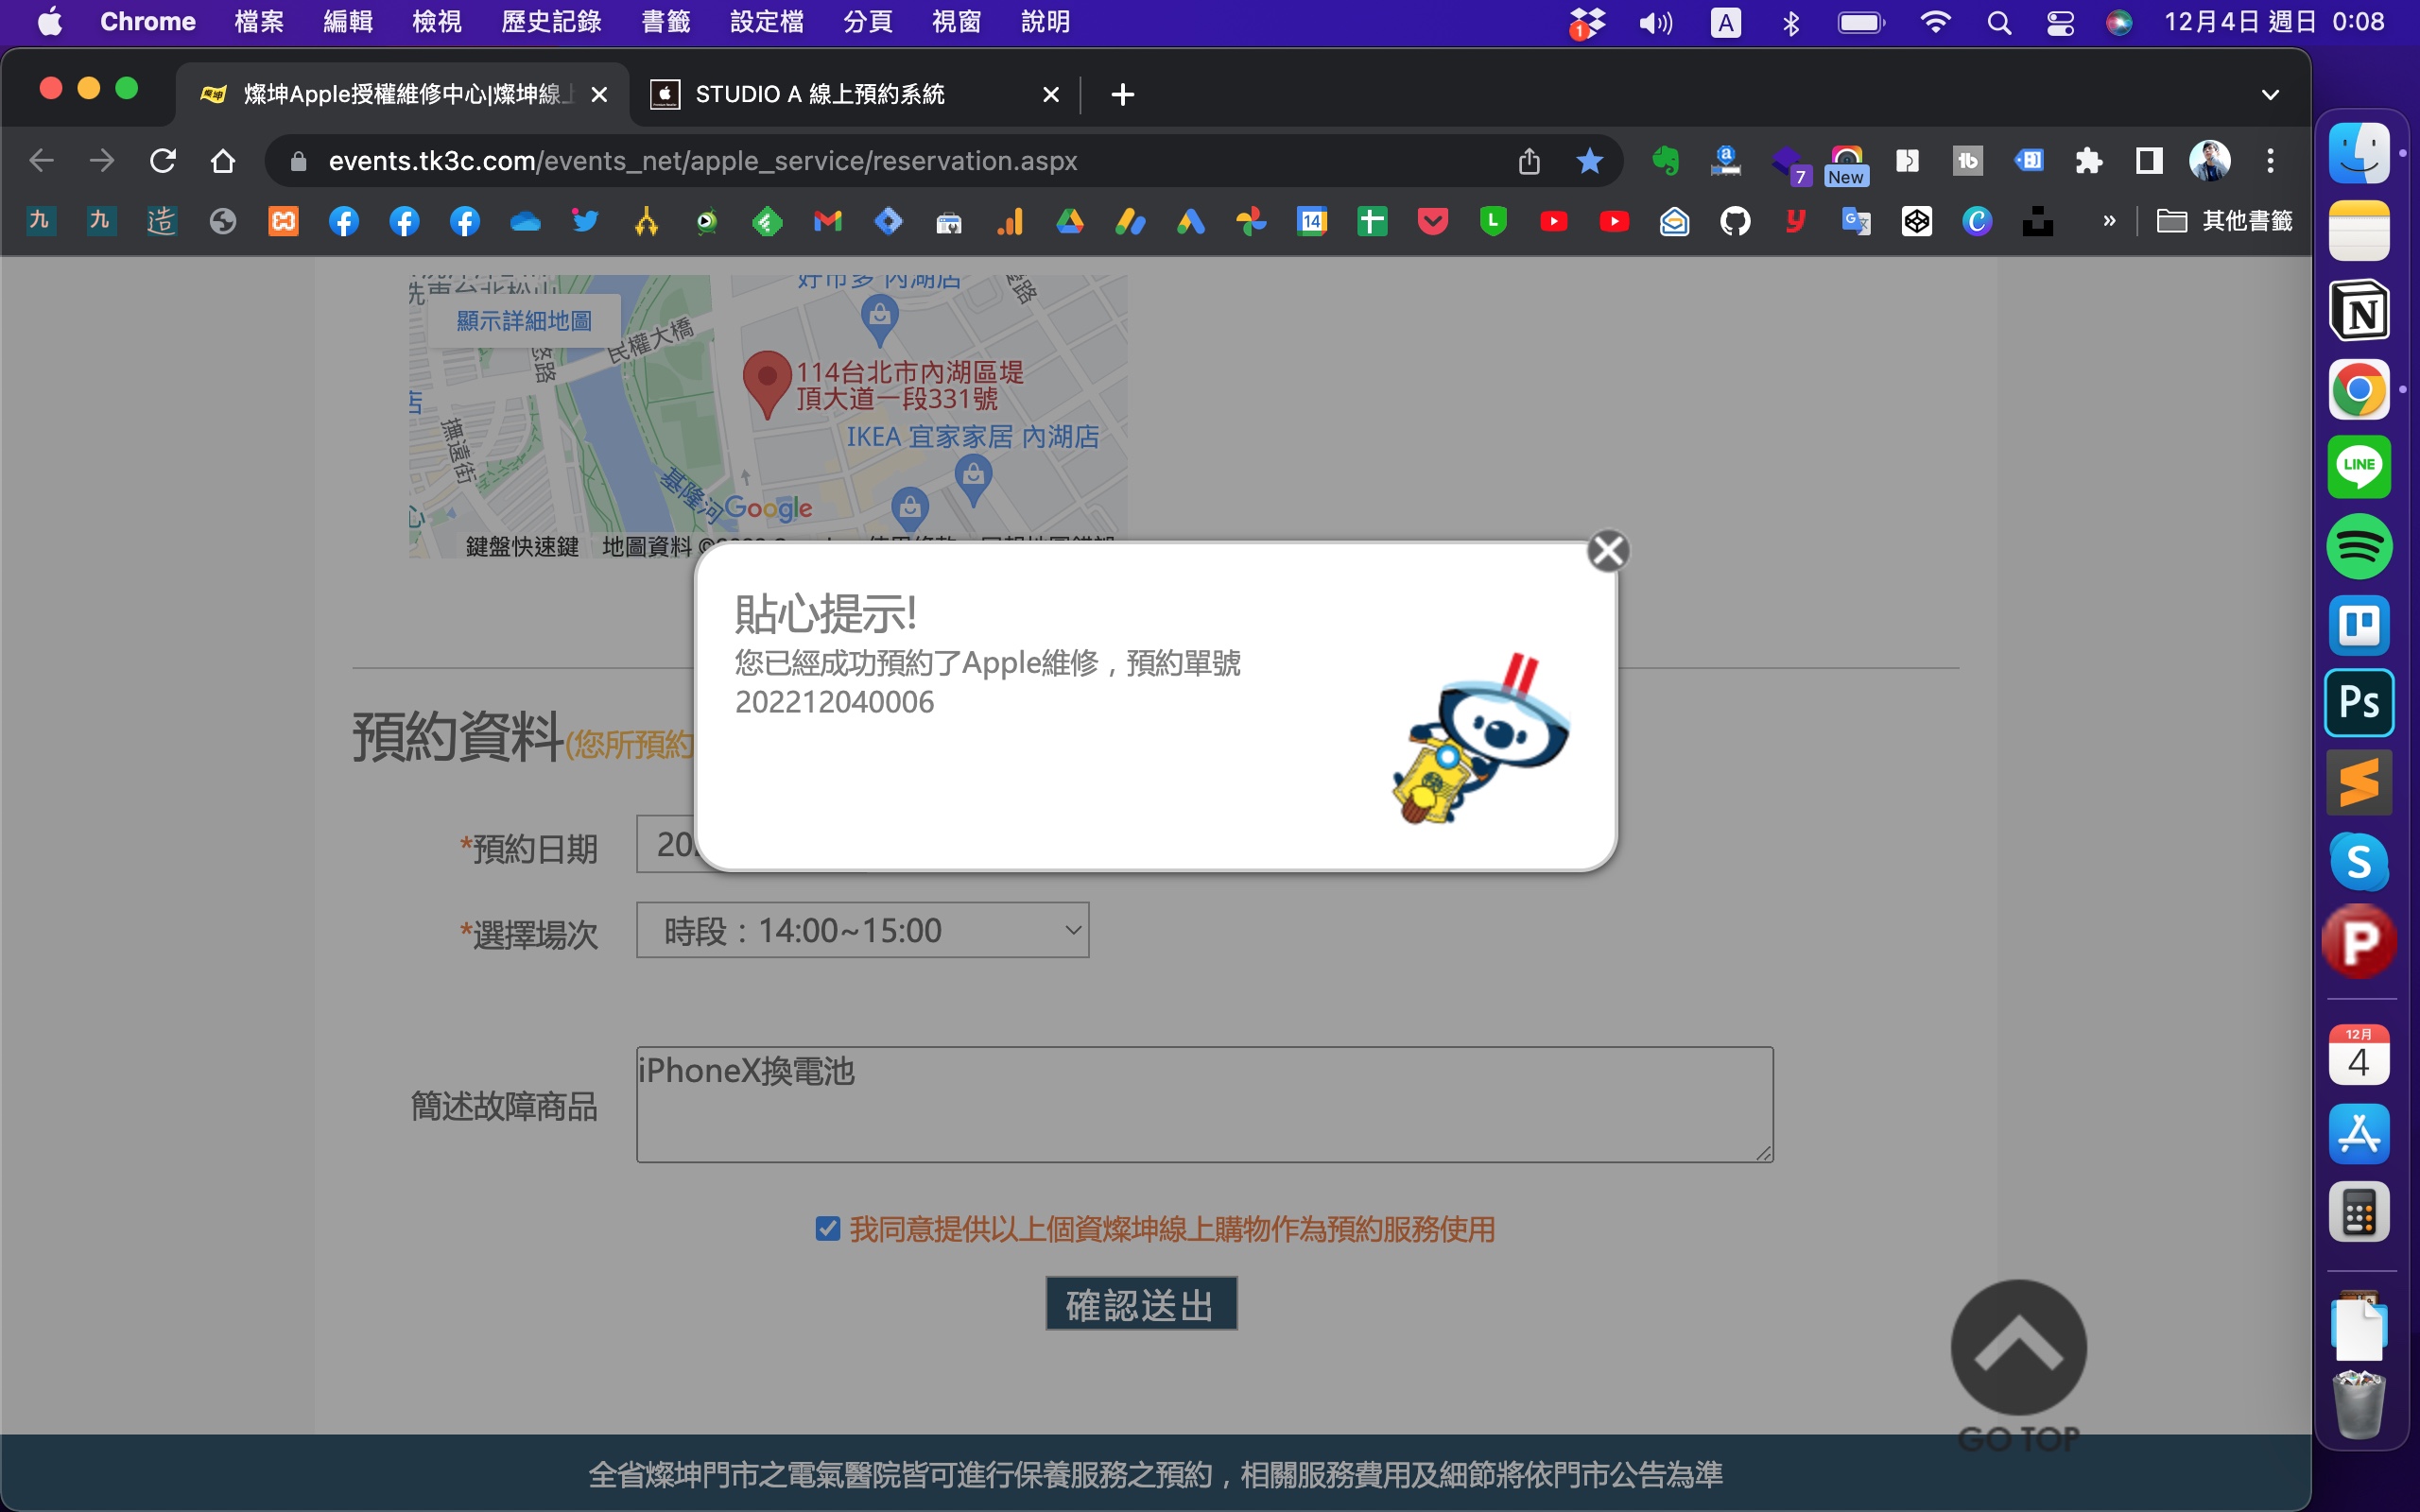2420x1512 pixels.
Task: Open Notion in the Dock
Action: pyautogui.click(x=2359, y=311)
